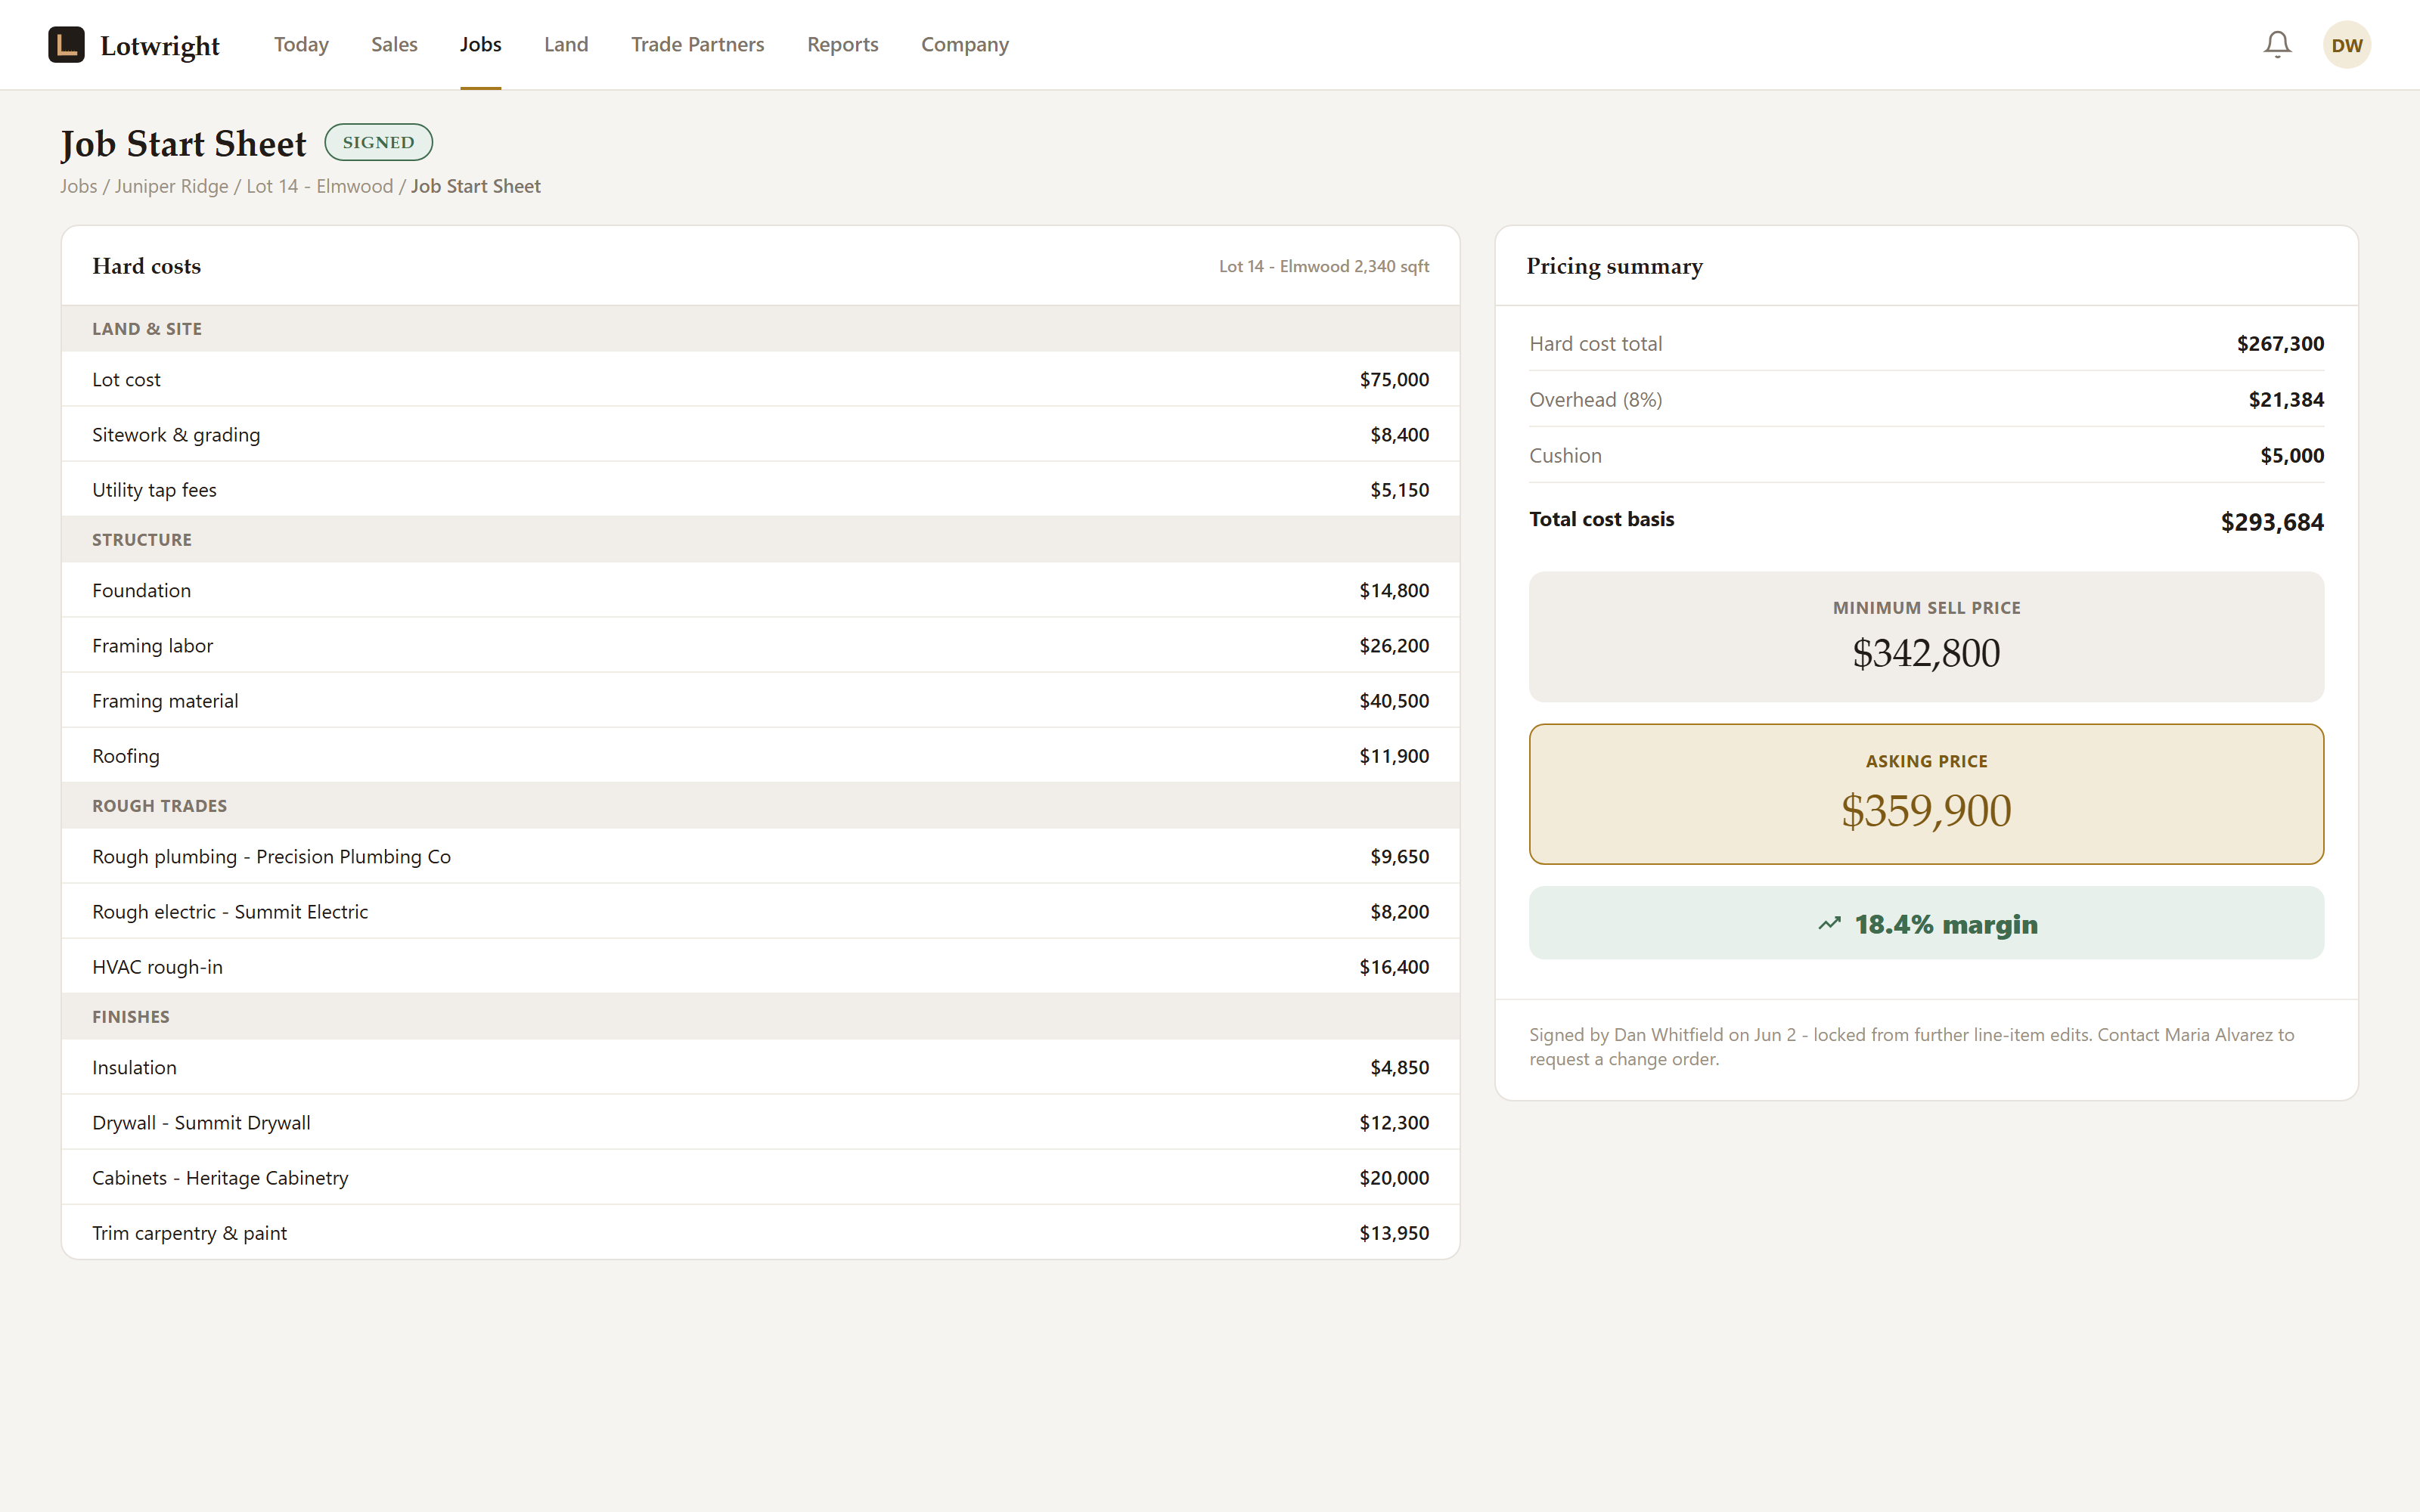Select the LAND & SITE section header
This screenshot has height=1512, width=2420.
[760, 329]
